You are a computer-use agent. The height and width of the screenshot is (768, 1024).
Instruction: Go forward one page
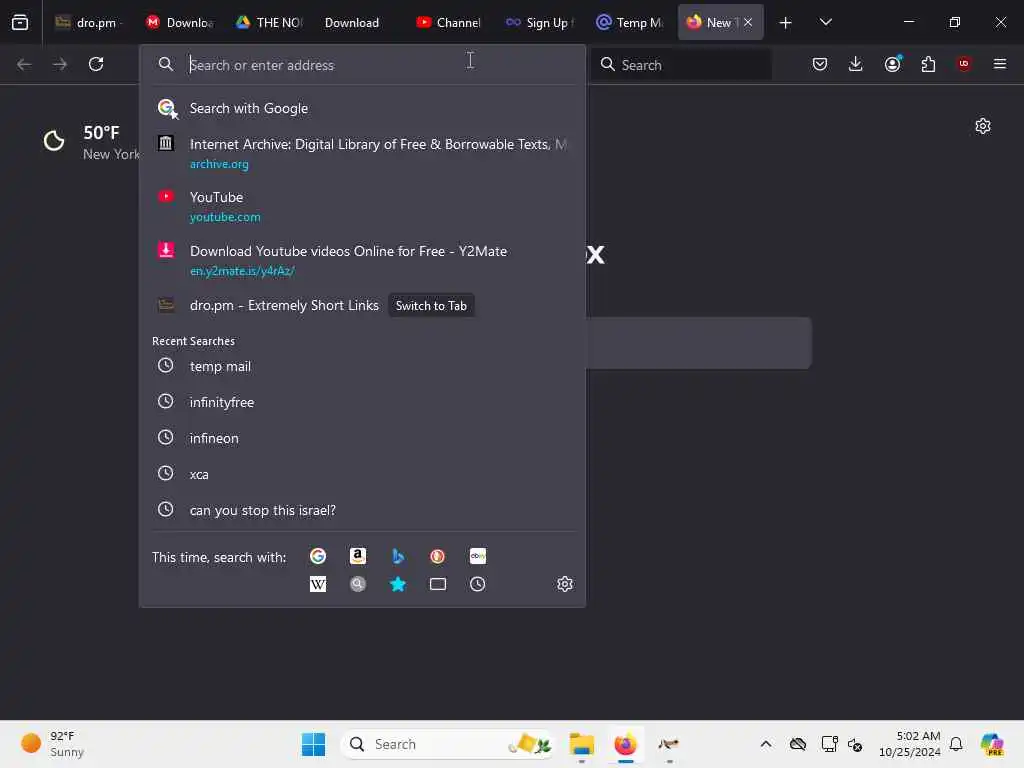60,64
